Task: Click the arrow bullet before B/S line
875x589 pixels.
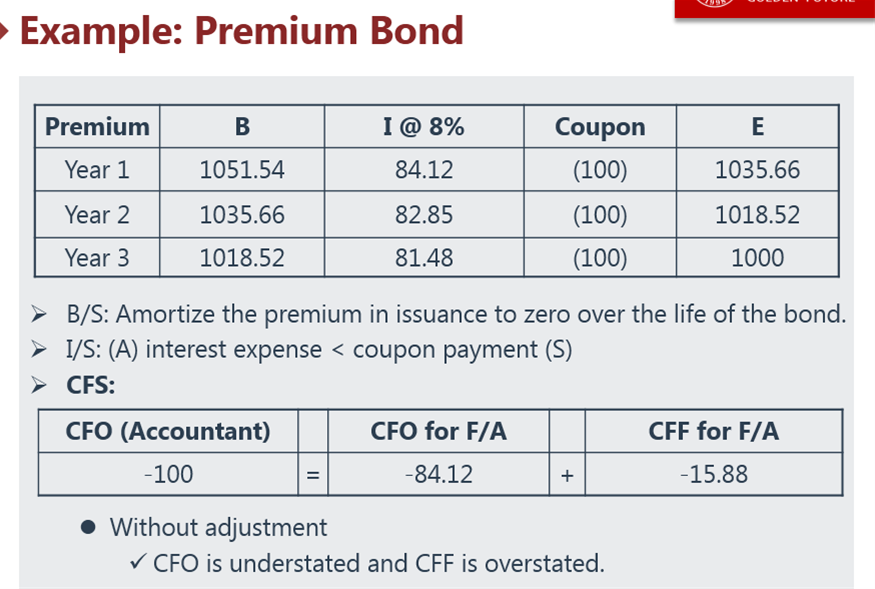Action: (39, 314)
